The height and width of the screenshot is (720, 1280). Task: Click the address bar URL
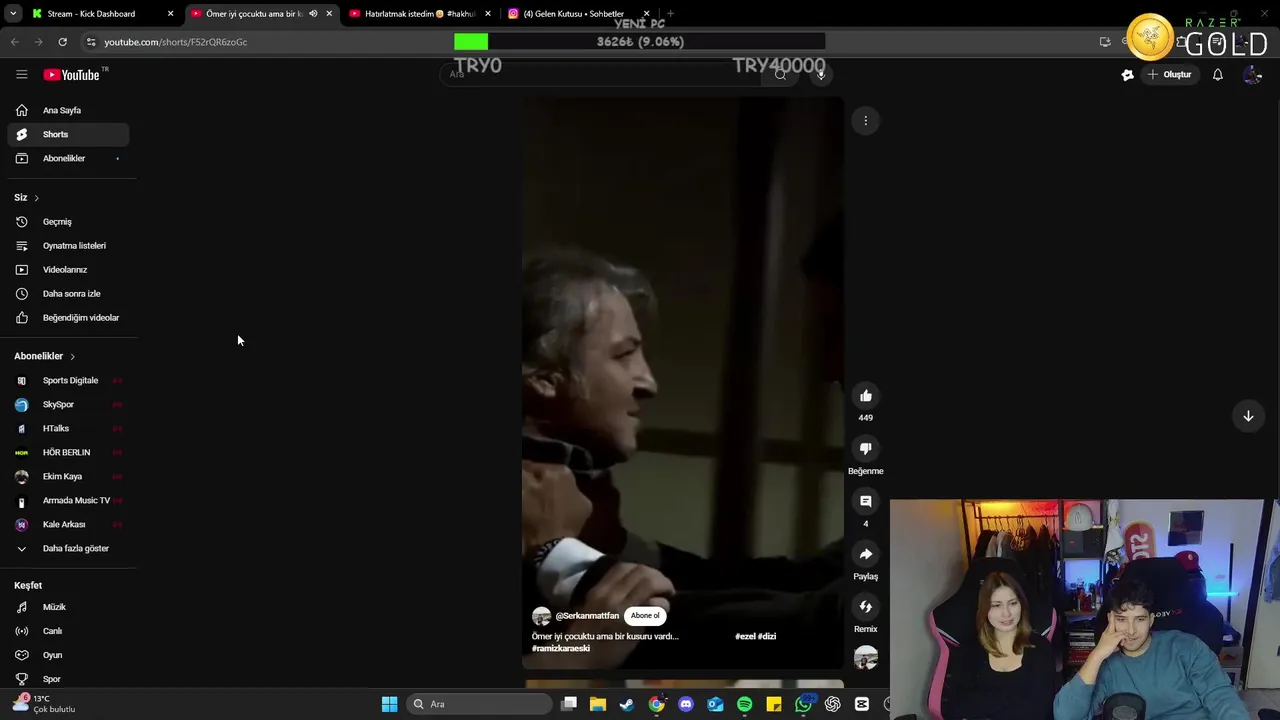176,42
